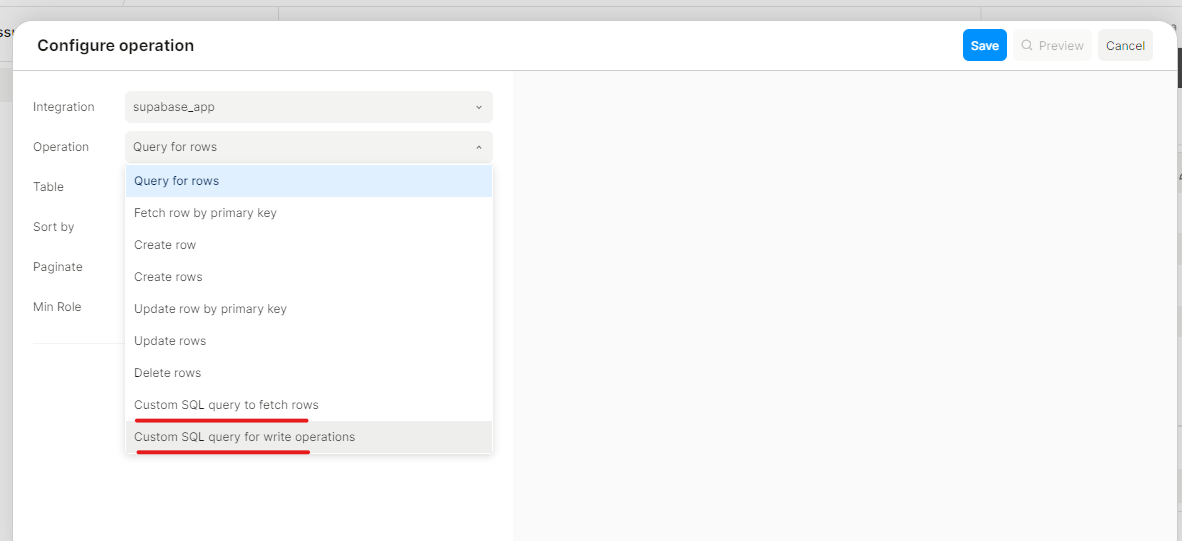Pick the Delete rows option
Screen dimensions: 1182x541
tap(168, 373)
